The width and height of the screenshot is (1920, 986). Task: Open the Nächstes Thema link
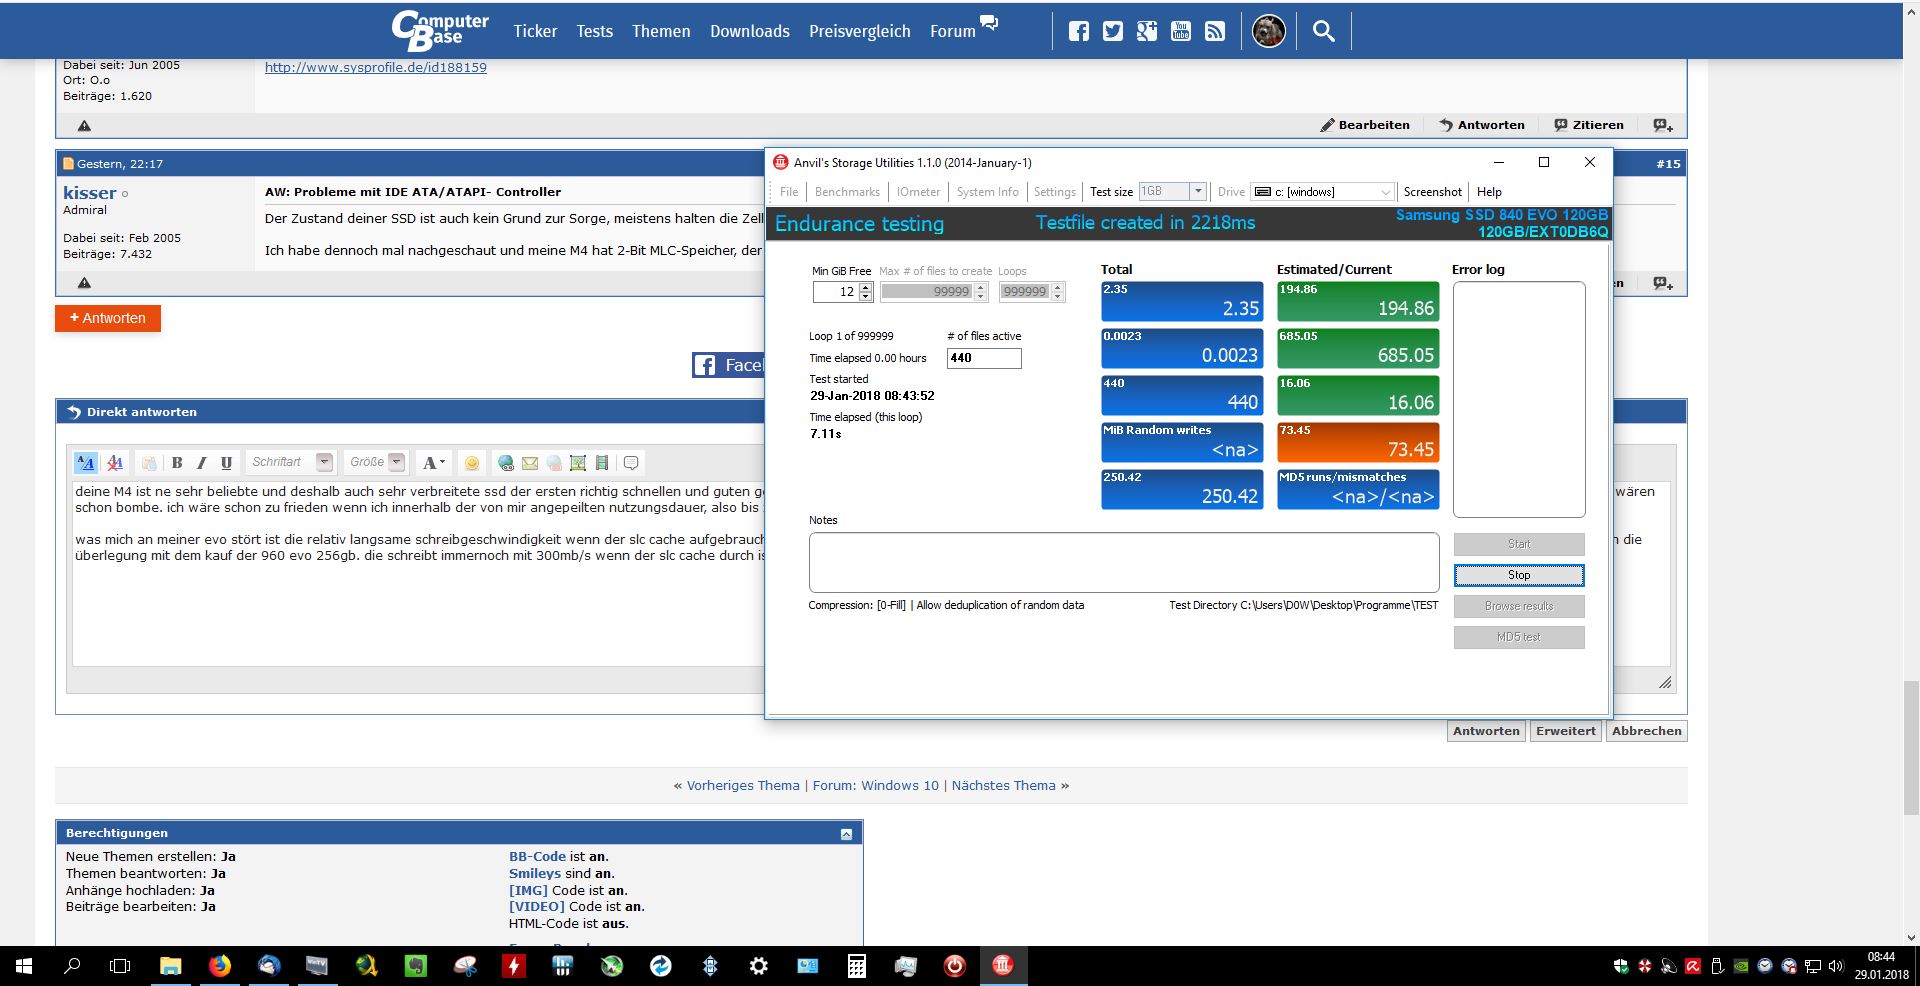pos(1004,786)
